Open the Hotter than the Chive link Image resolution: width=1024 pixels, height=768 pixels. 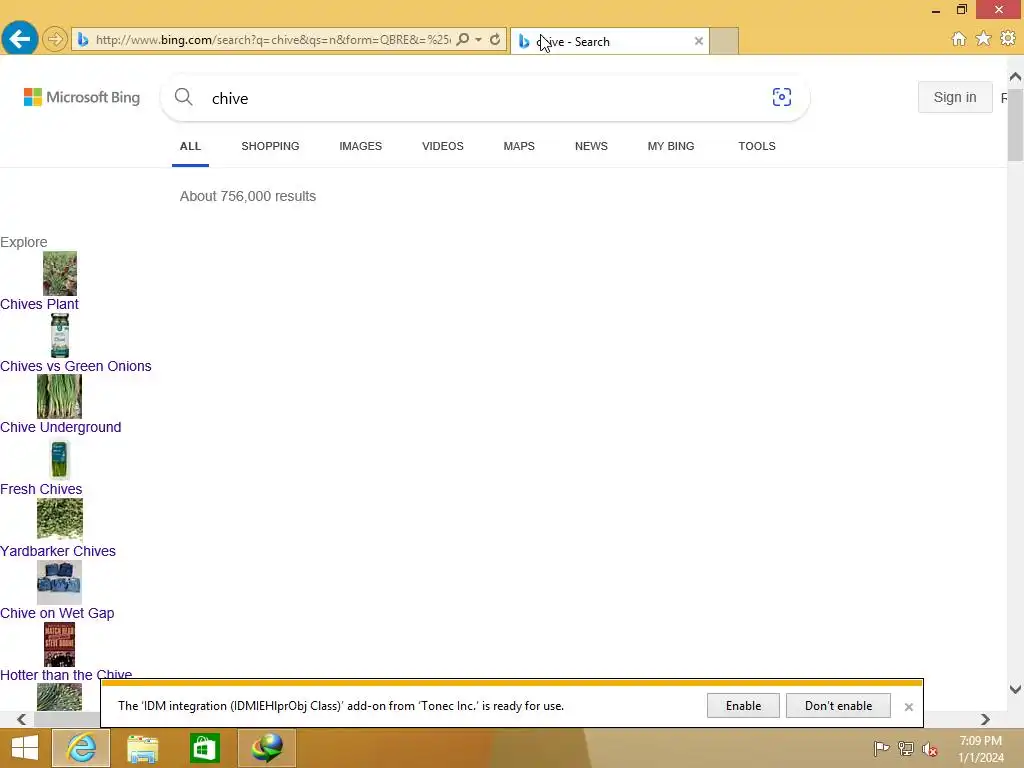tap(66, 674)
